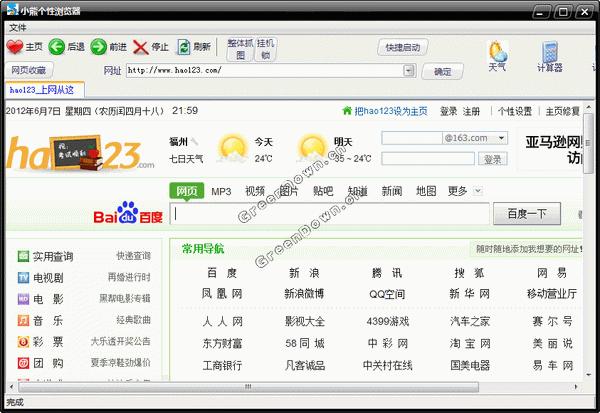The image size is (600, 413).
Task: Click the horizontal scrollbar right arrow
Action: tap(576, 387)
